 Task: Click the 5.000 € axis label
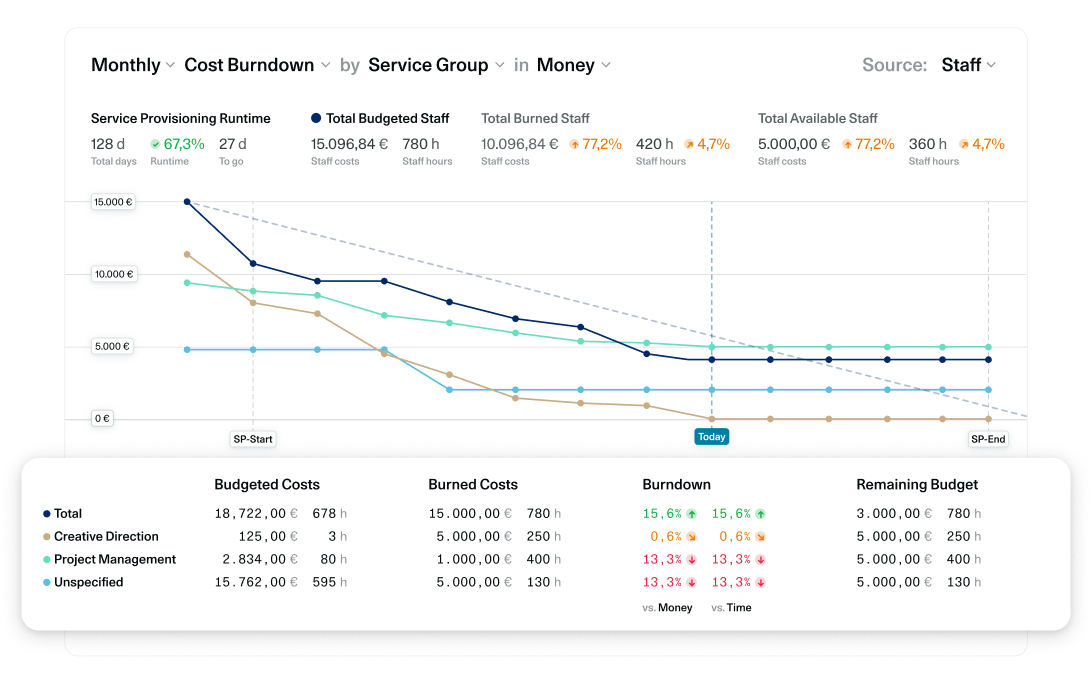click(112, 346)
